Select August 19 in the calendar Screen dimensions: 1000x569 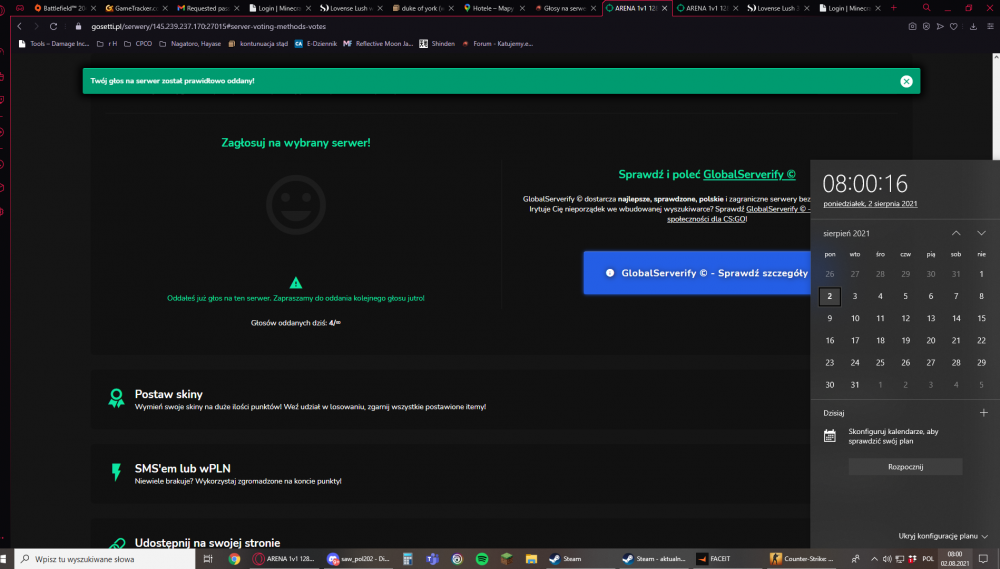pos(905,341)
